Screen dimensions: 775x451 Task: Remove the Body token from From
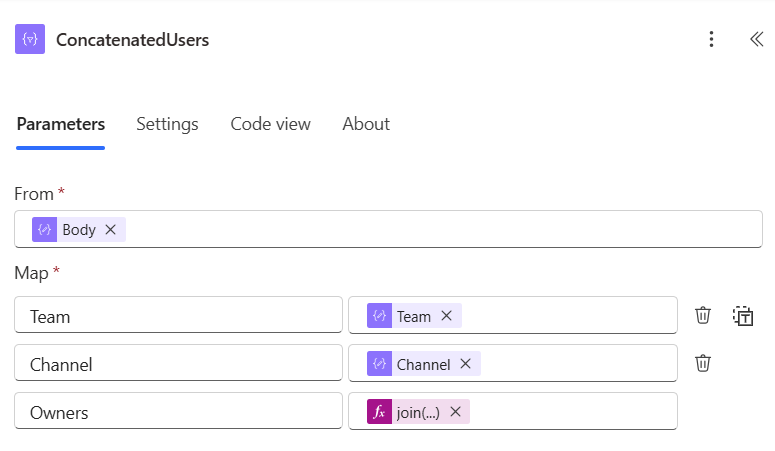coord(111,230)
